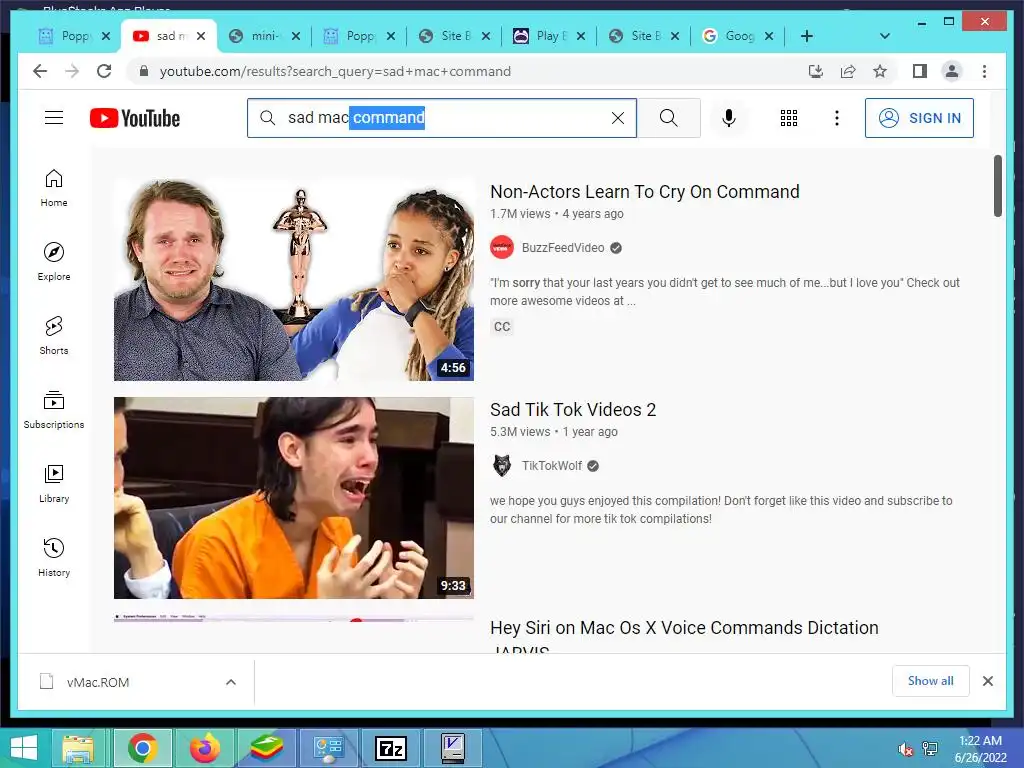Screen dimensions: 1024x768
Task: Open Hey Siri on Mac Os X video title
Action: point(684,628)
